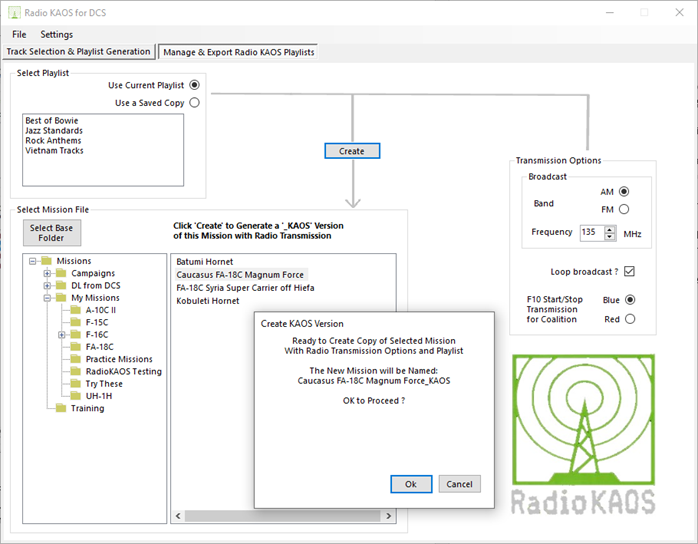Viewport: 698px width, 544px height.
Task: Increase frequency with the up spinner arrow
Action: tap(609, 229)
